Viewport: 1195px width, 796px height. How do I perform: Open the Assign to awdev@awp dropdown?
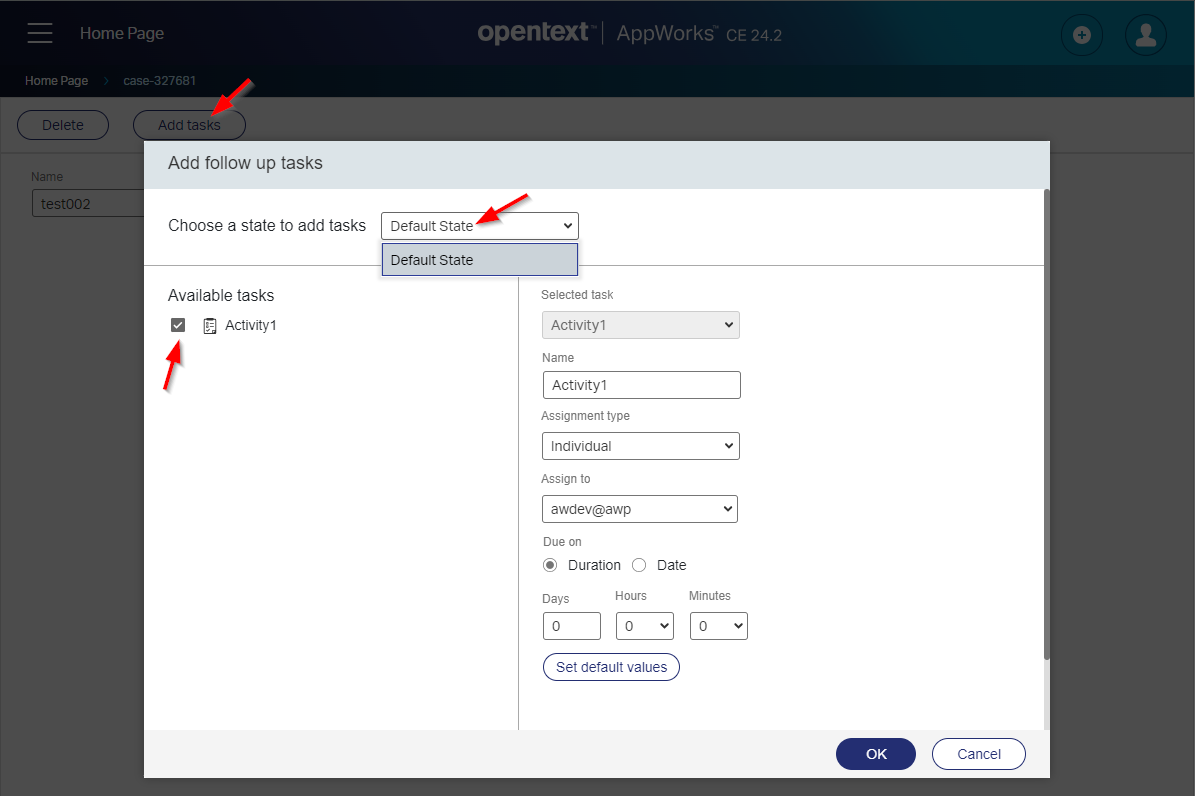(639, 509)
